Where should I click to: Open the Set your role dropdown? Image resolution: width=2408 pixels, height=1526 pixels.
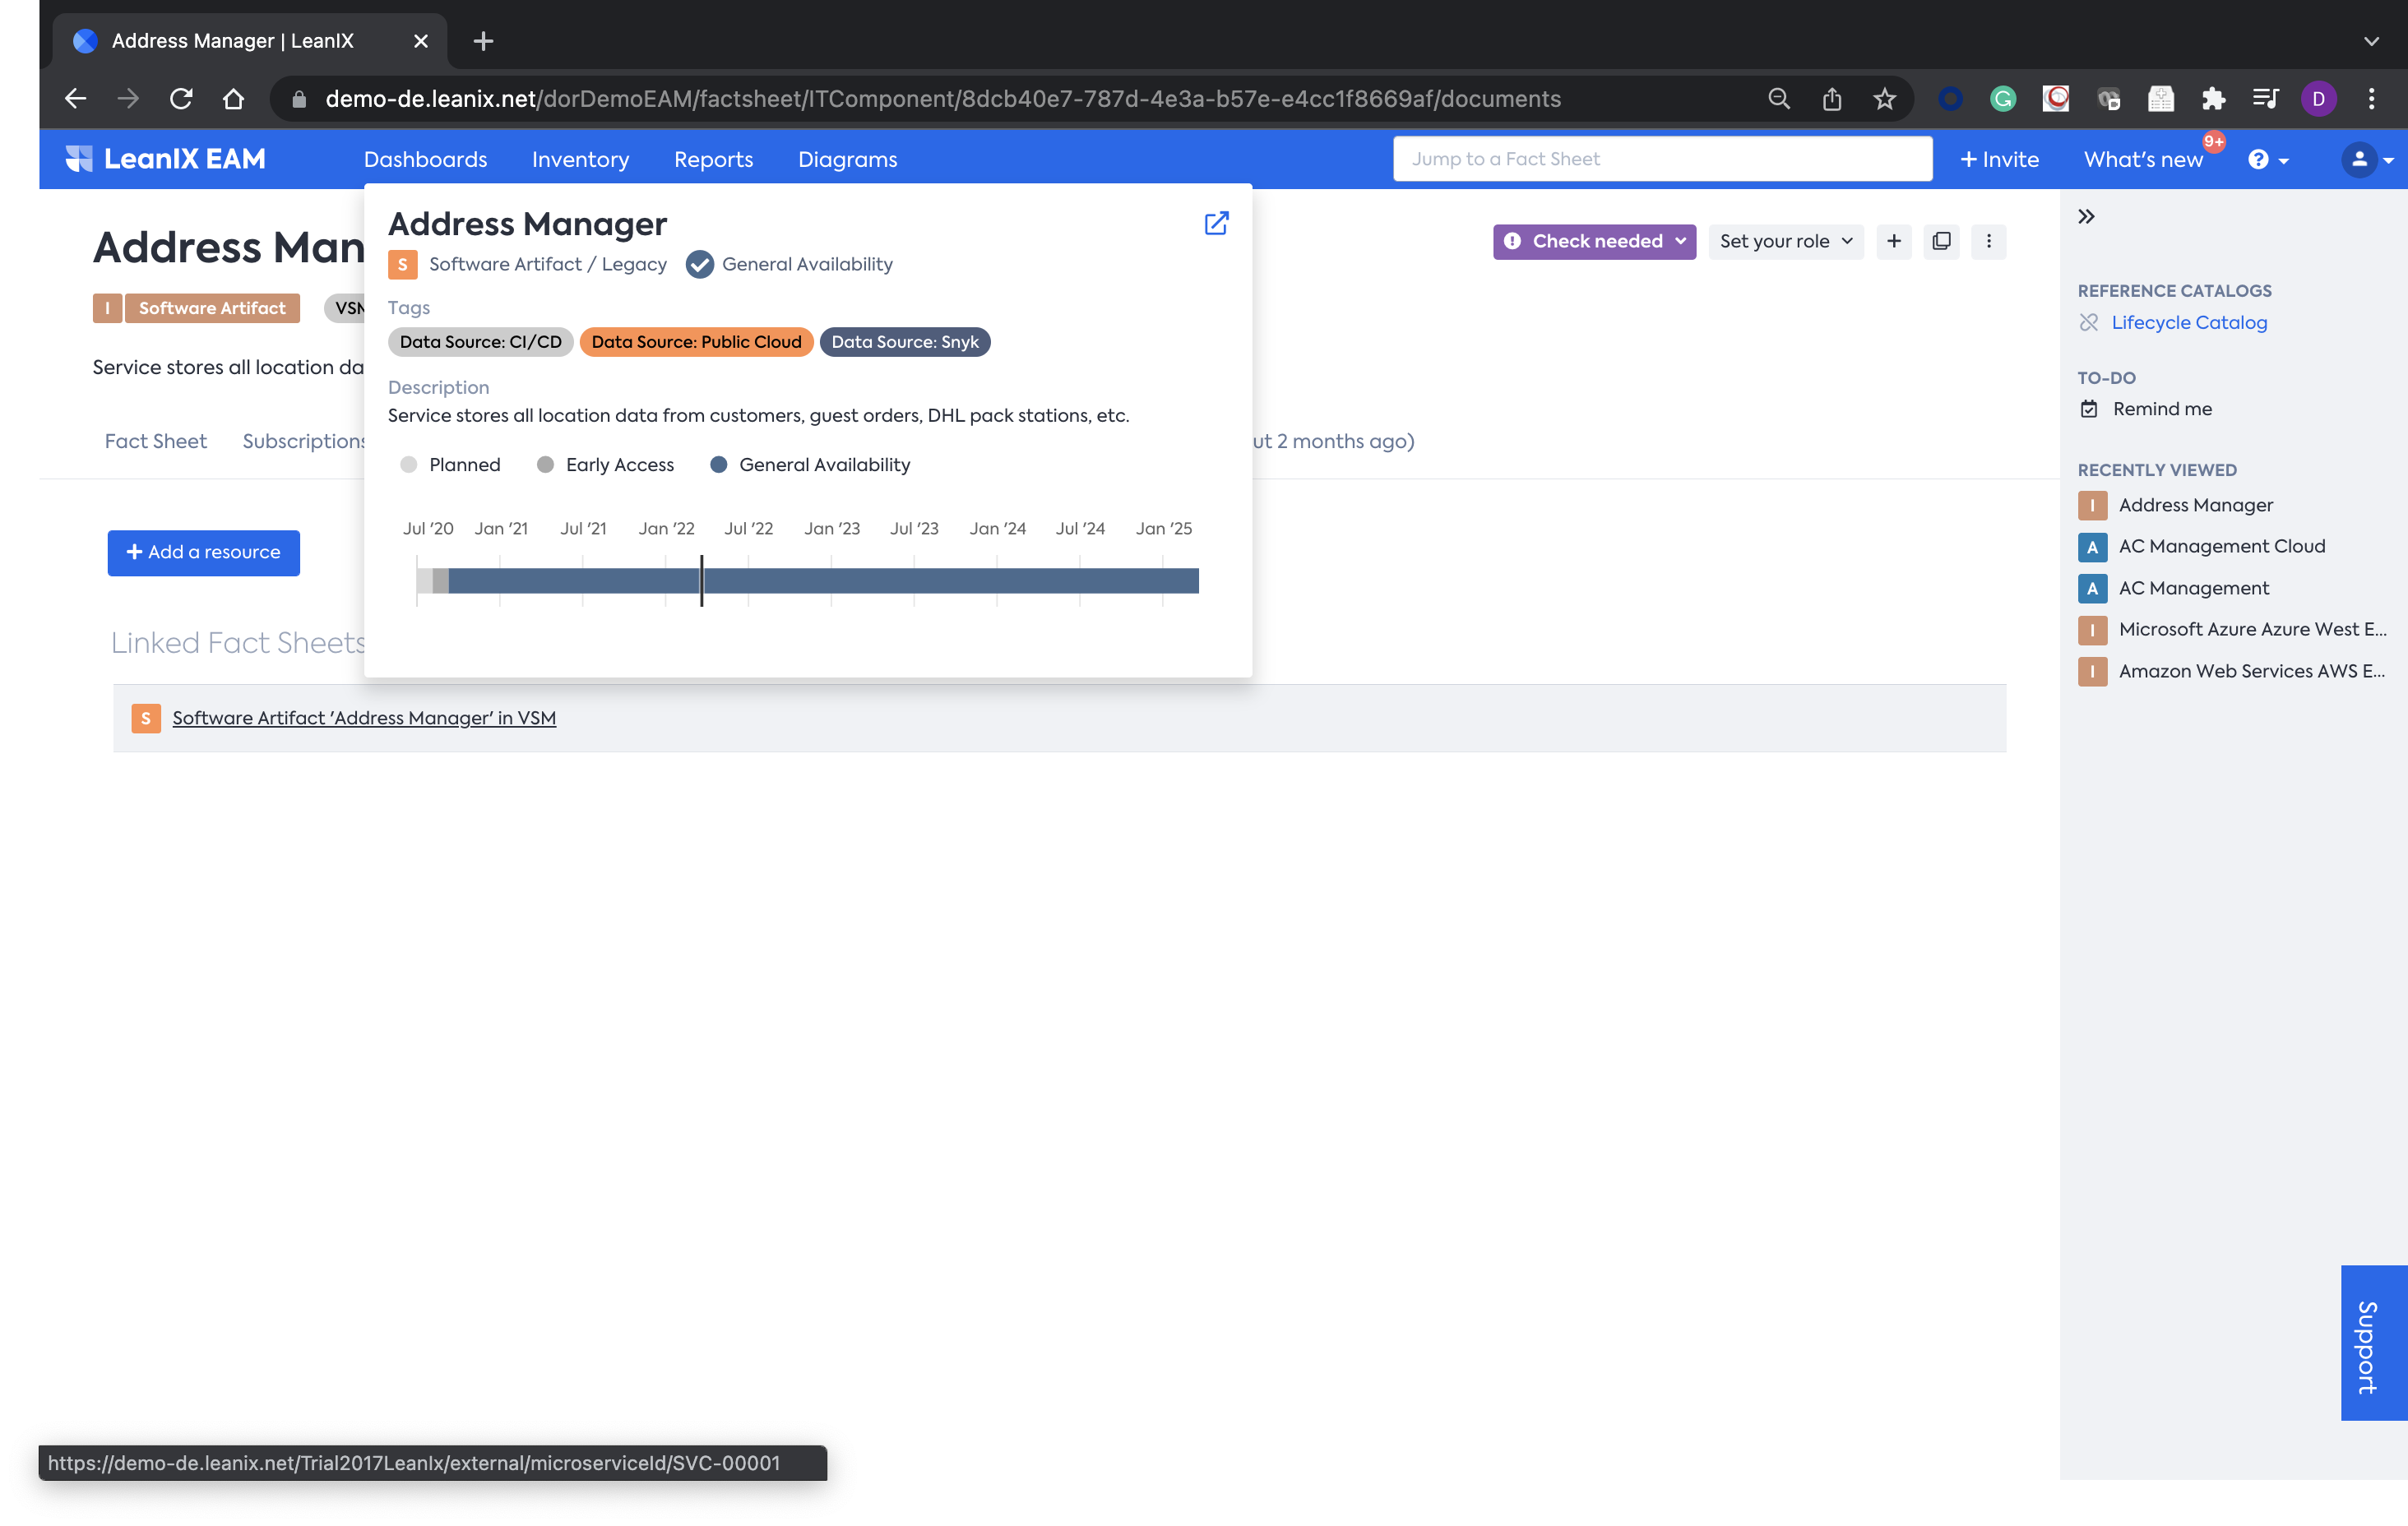(x=1785, y=241)
